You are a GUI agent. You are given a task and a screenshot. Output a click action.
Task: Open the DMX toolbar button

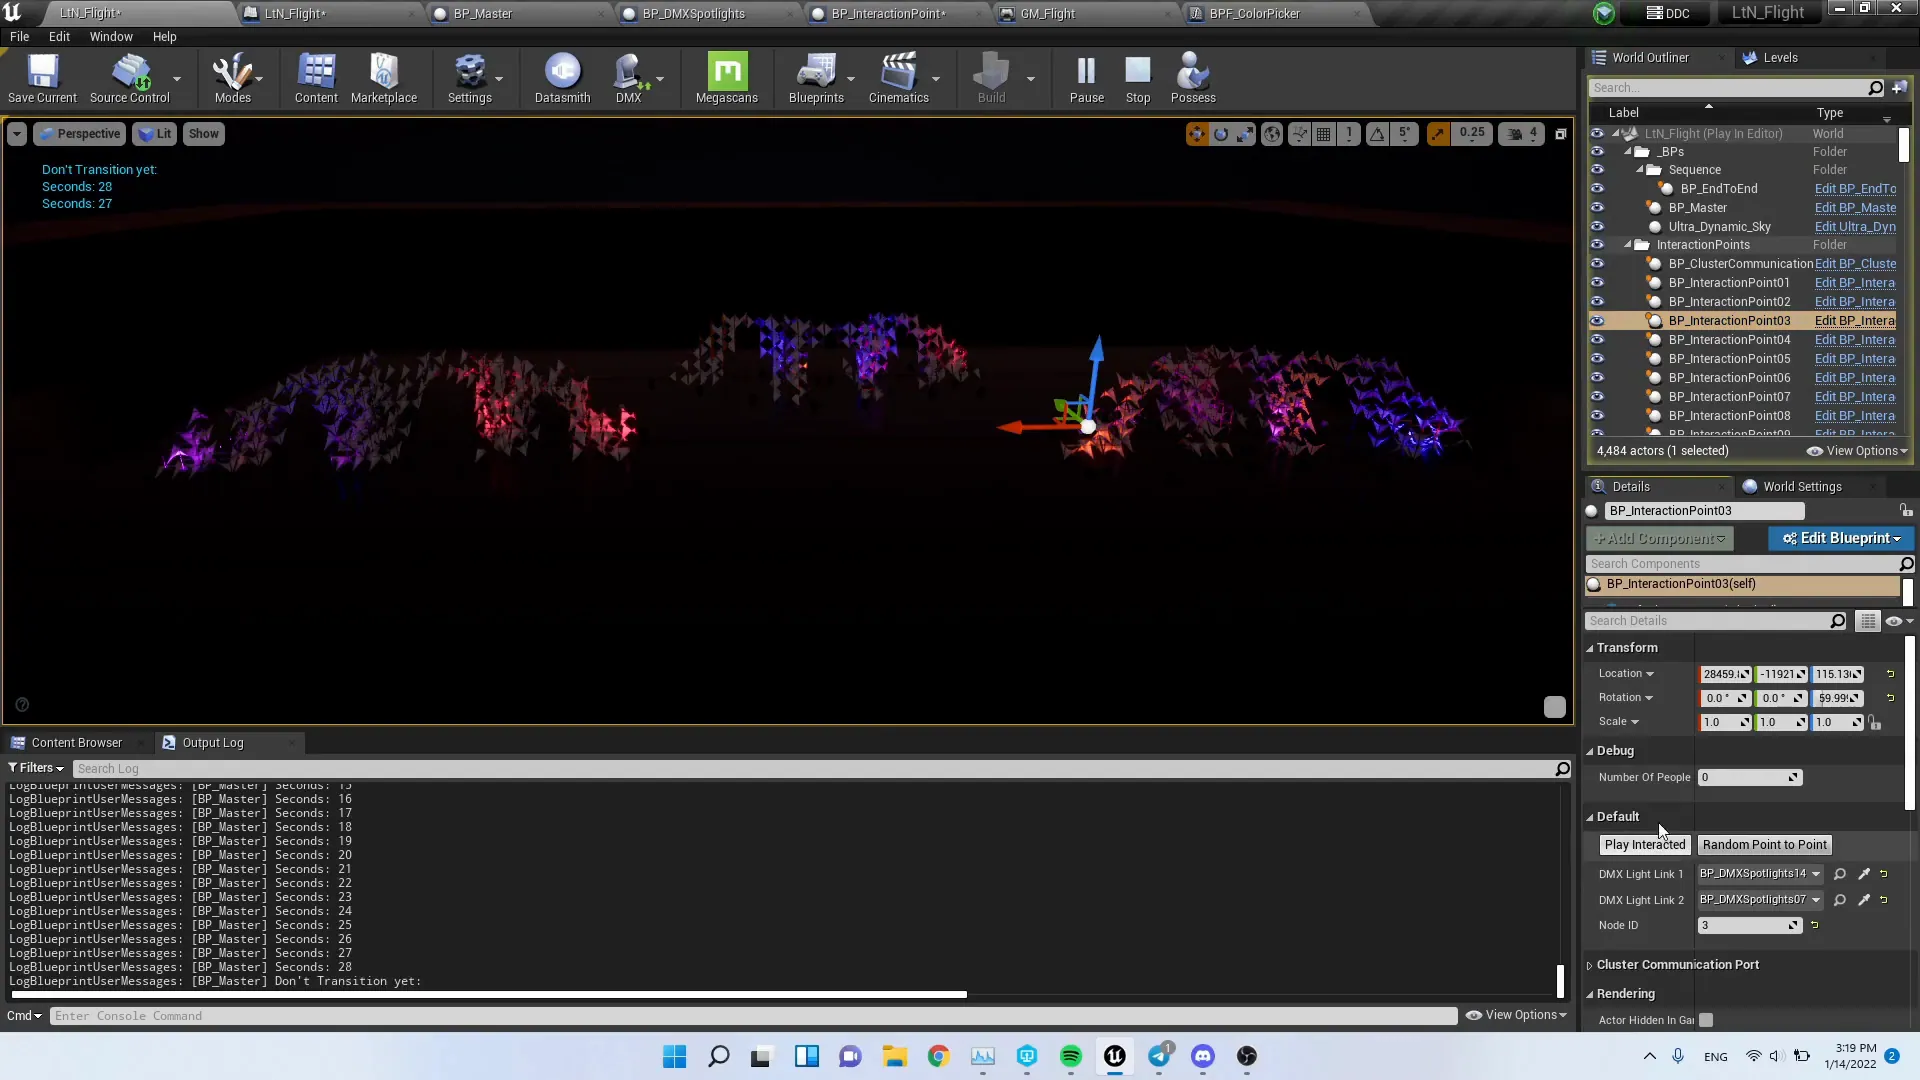tap(628, 78)
